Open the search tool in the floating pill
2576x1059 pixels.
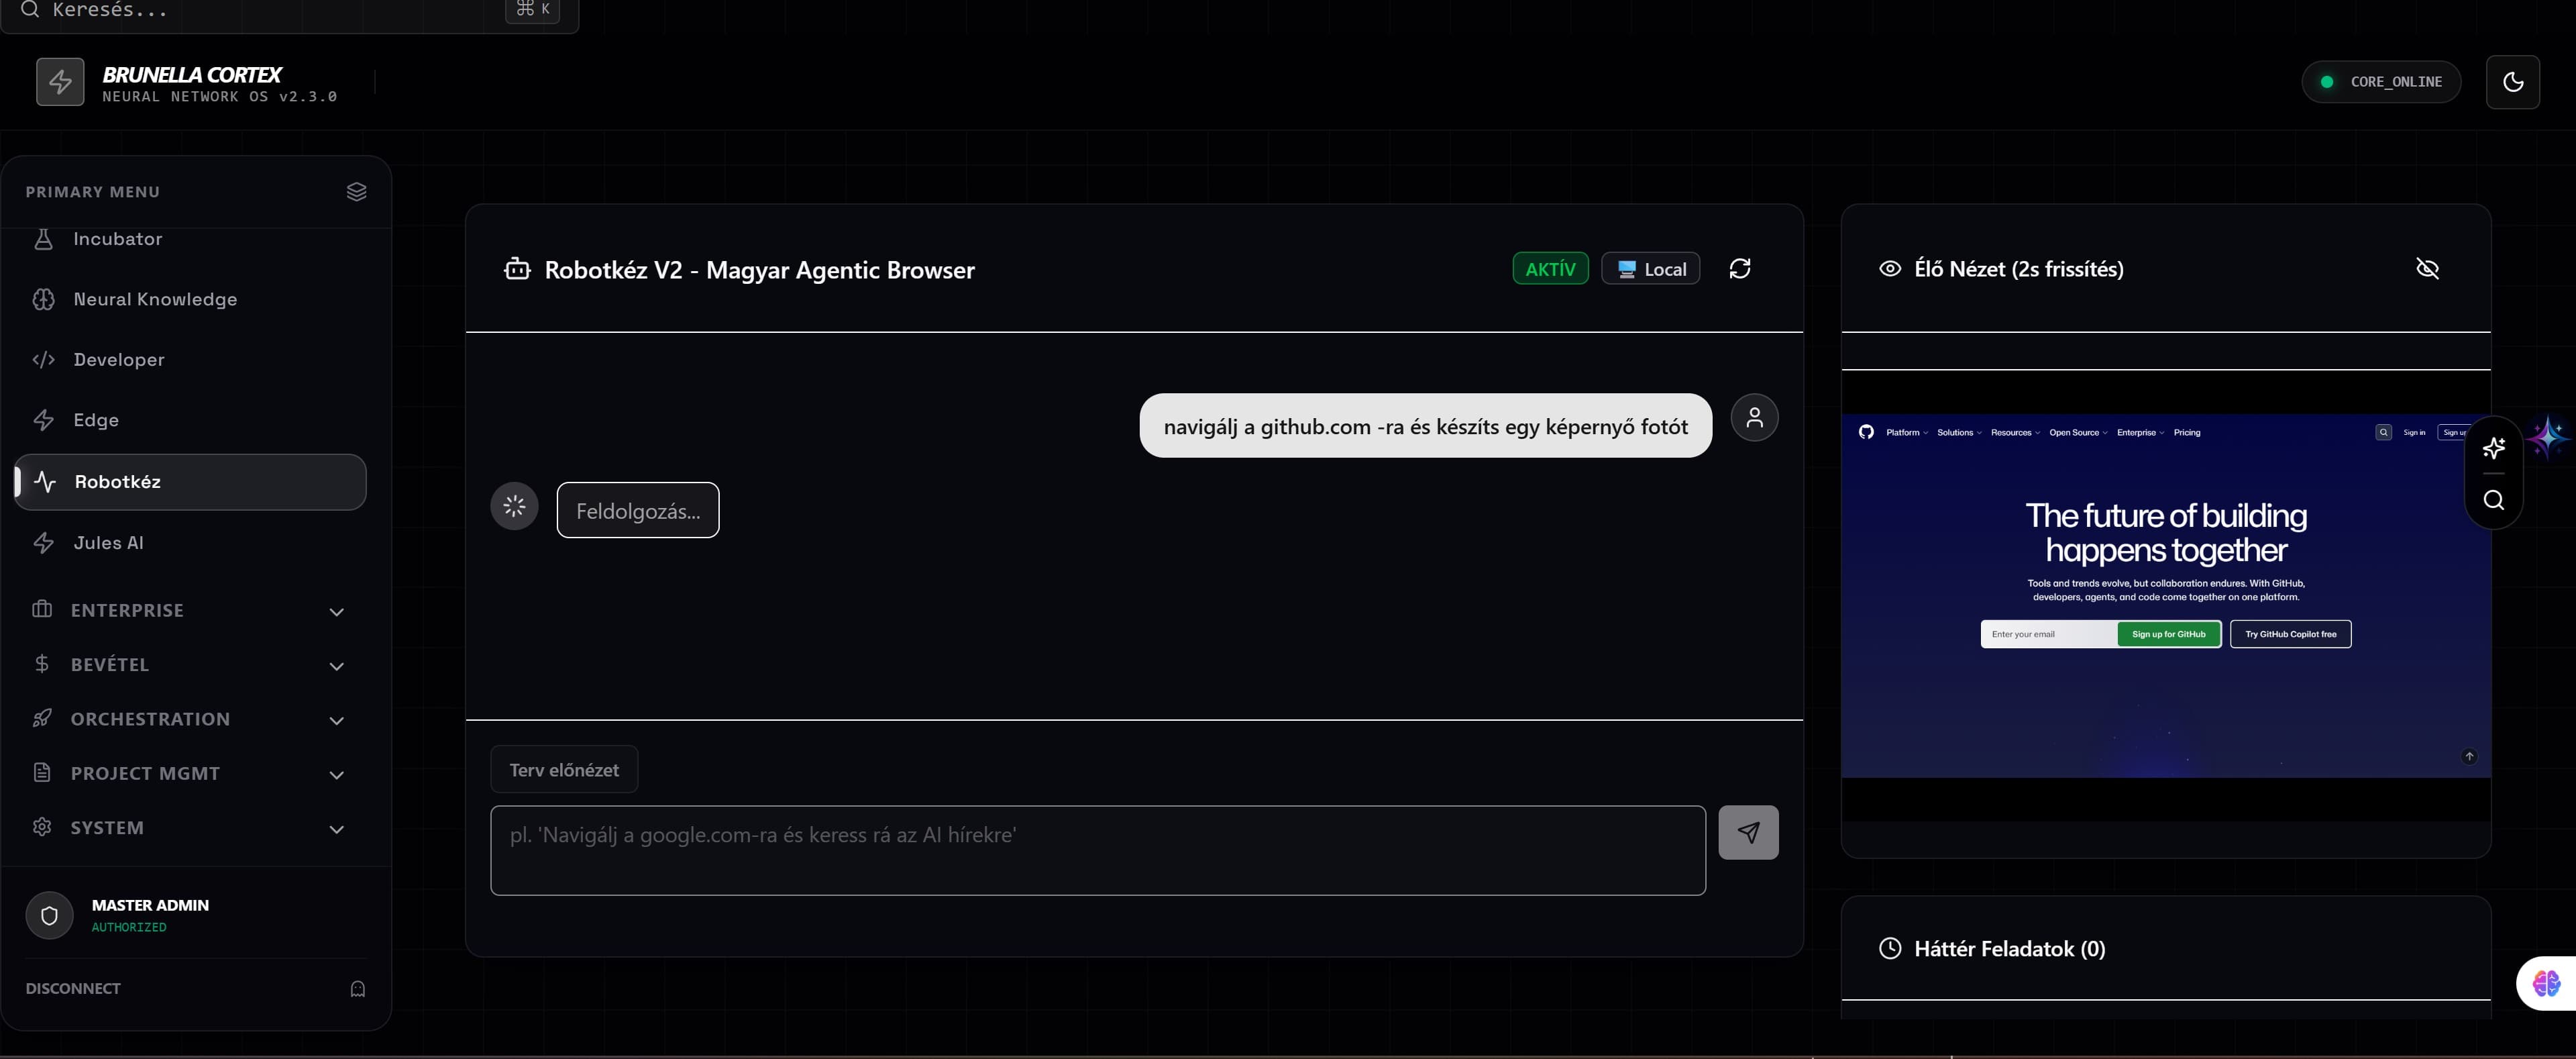click(x=2493, y=500)
